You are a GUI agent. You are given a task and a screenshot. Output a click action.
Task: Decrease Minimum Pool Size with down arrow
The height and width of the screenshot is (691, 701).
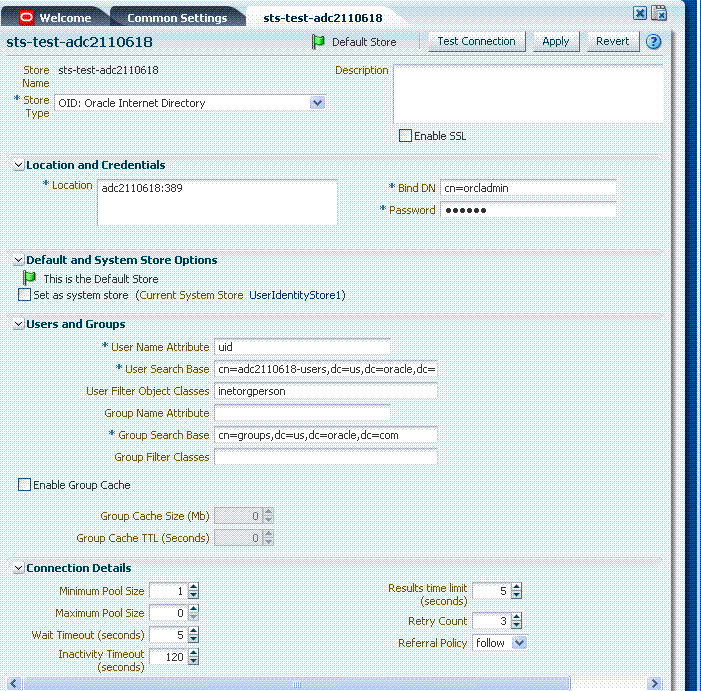coord(193,595)
